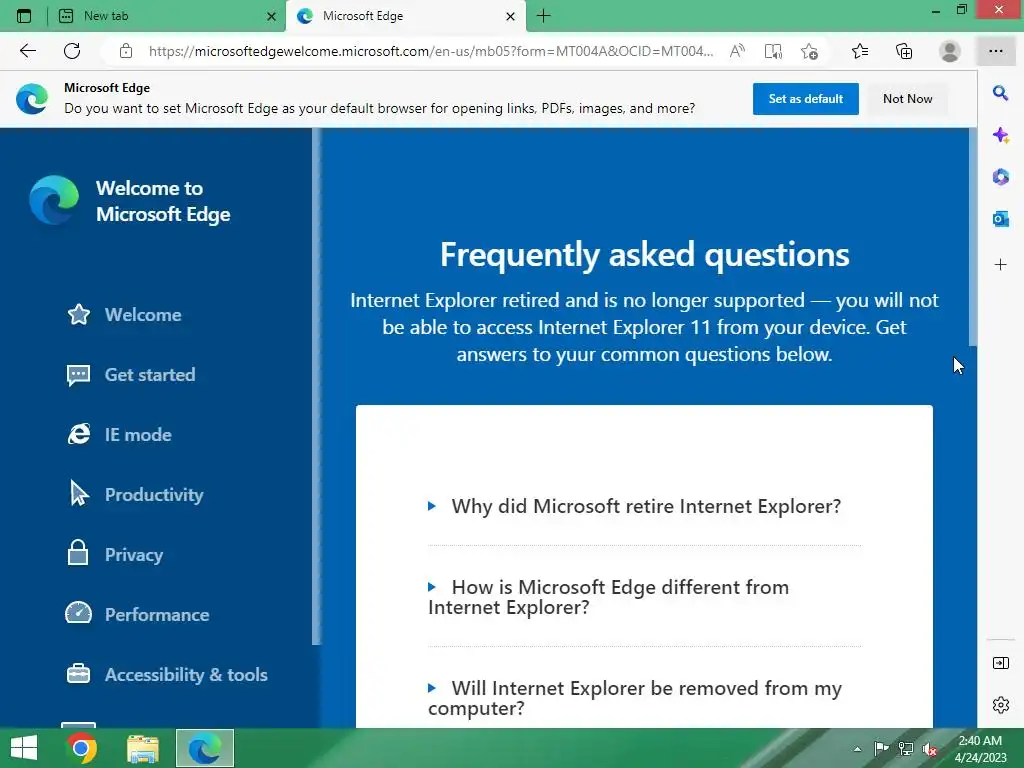
Task: Add this page to favorites
Action: (x=810, y=51)
